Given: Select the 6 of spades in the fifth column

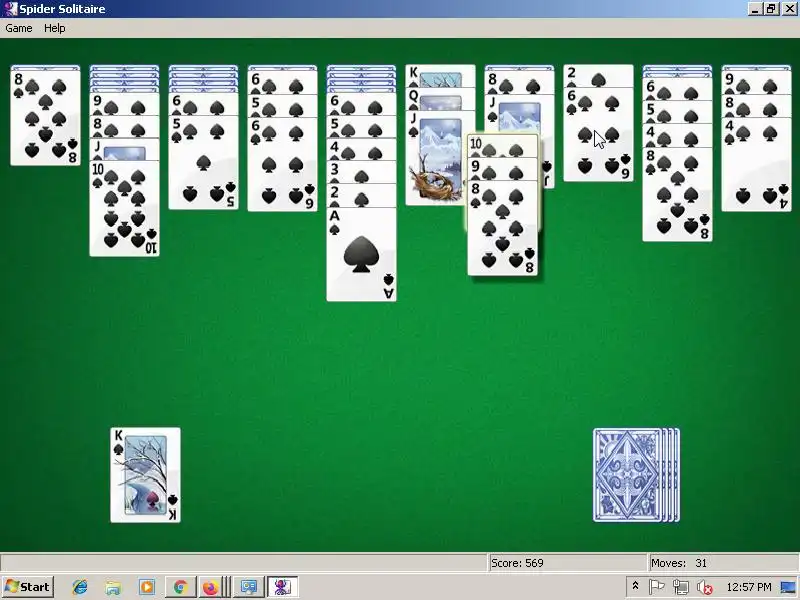Looking at the screenshot, I should (x=361, y=104).
